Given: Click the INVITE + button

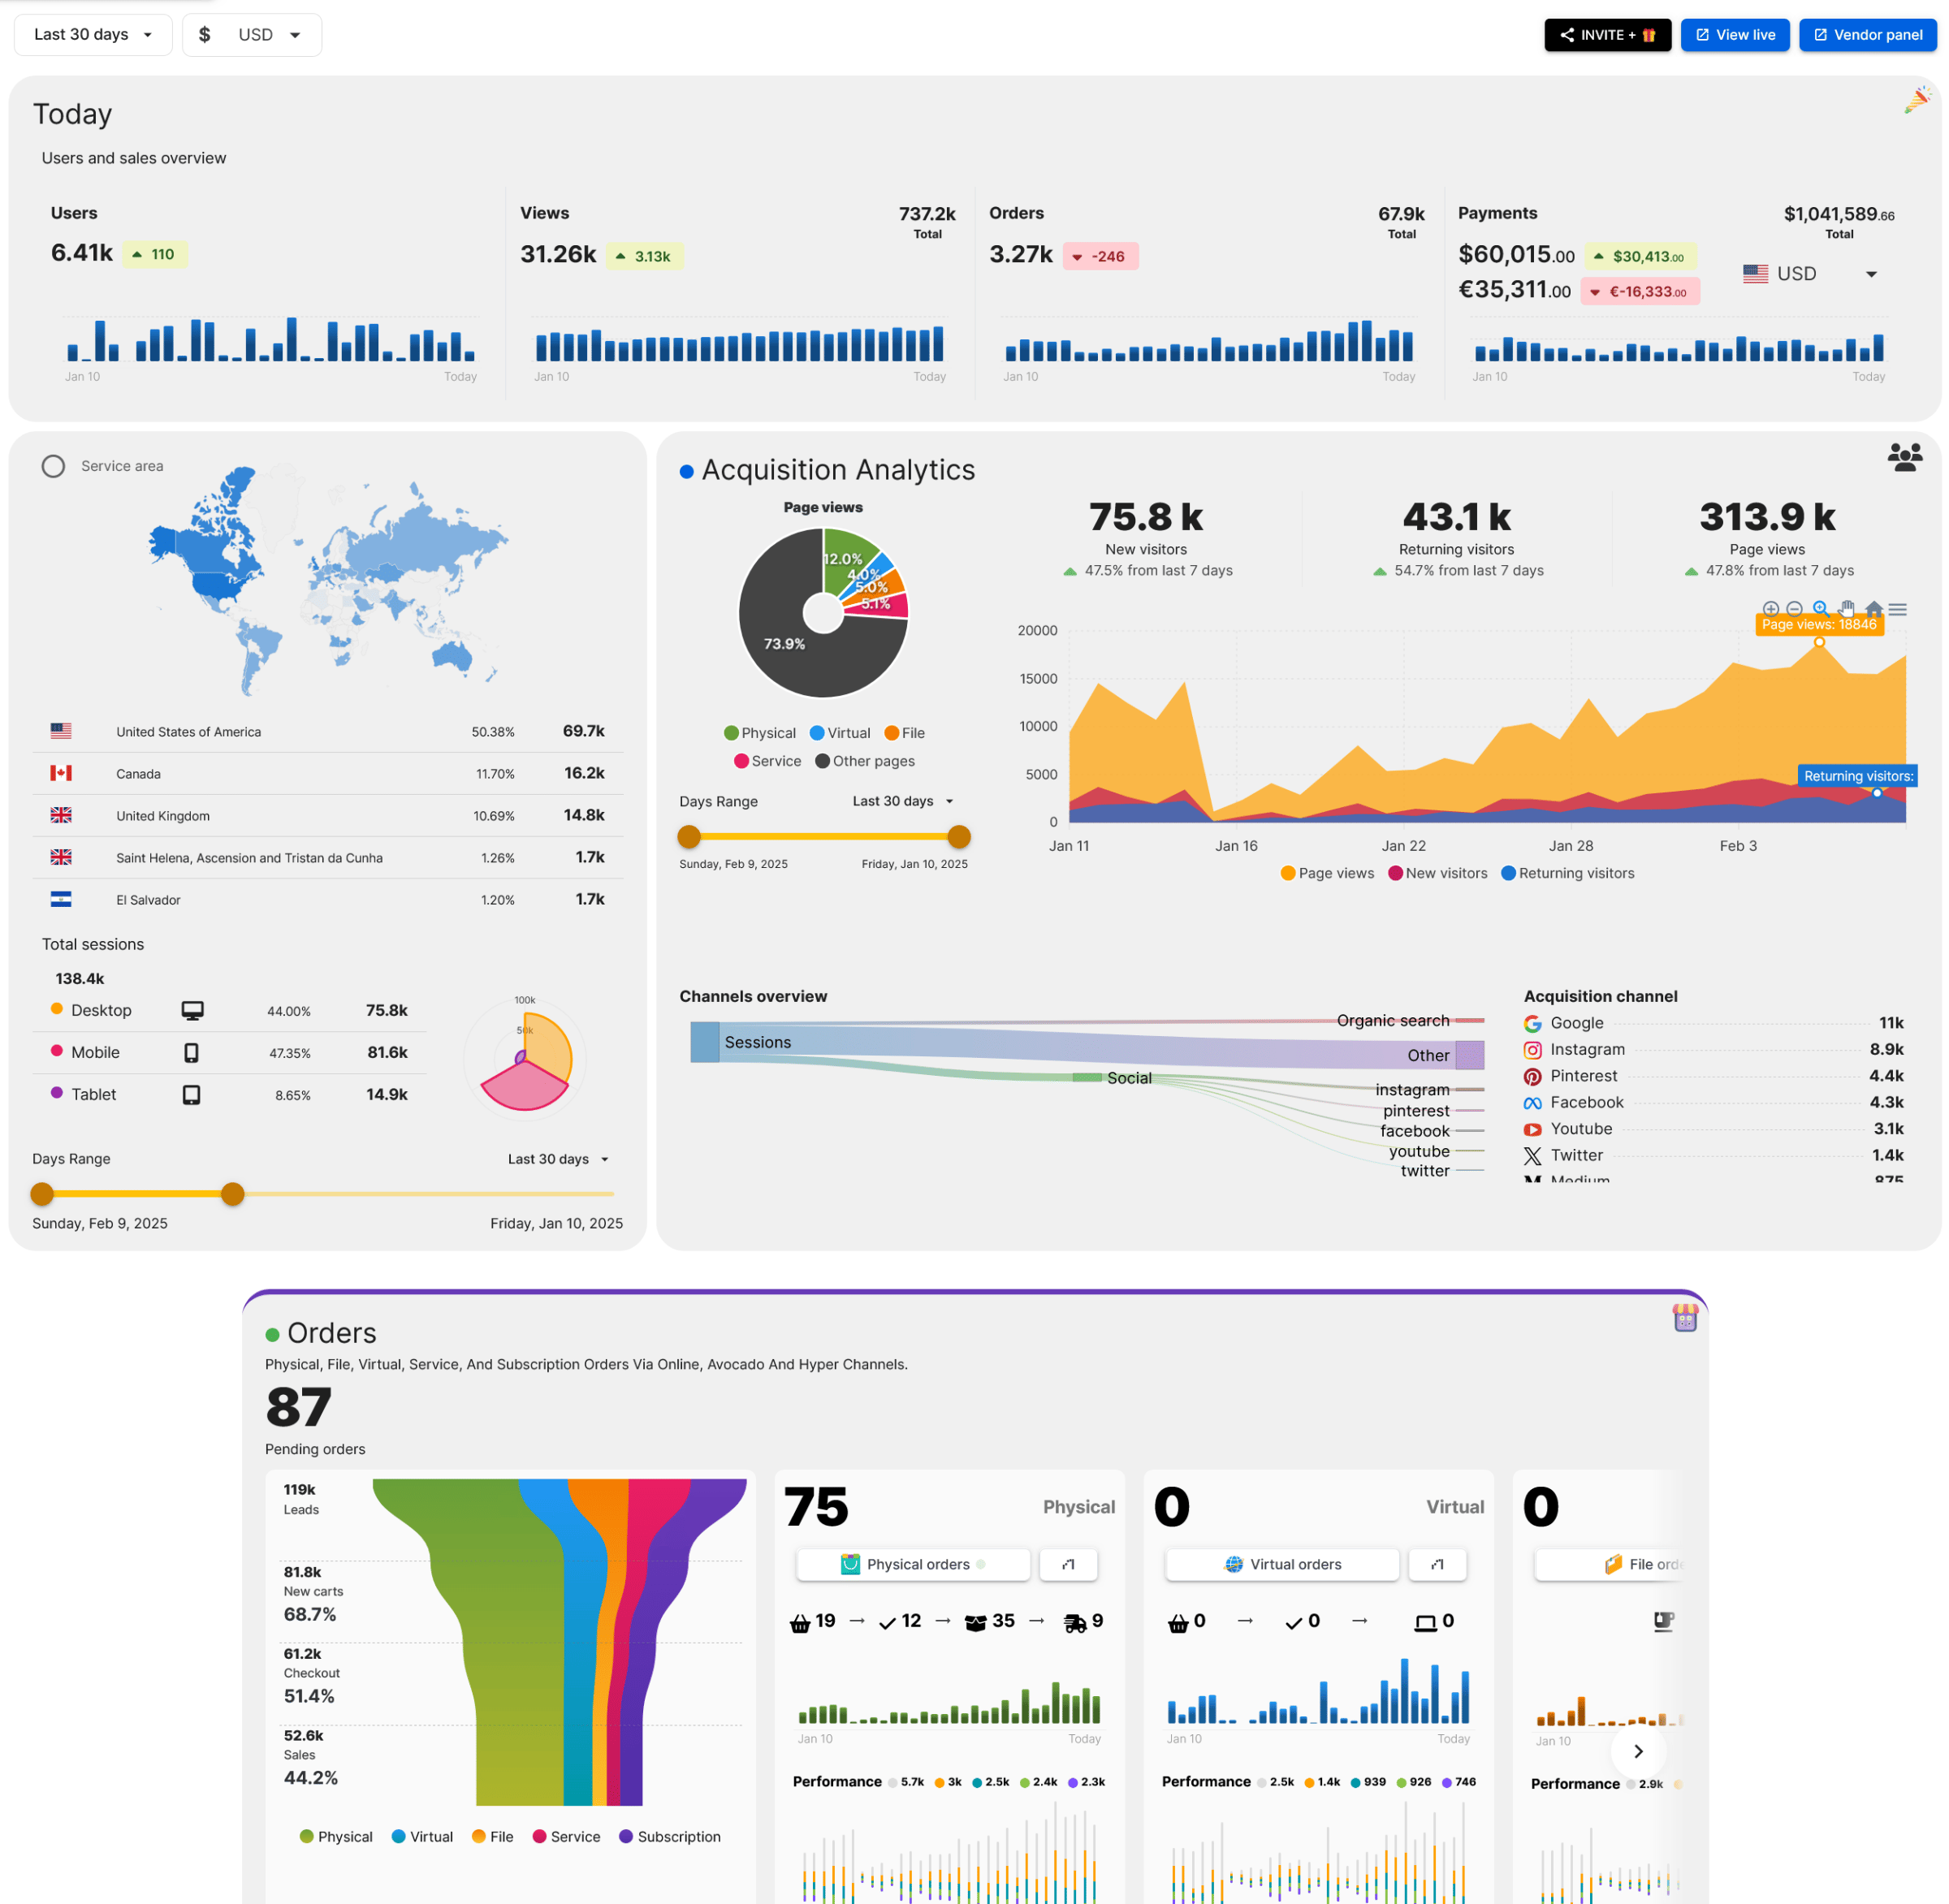Looking at the screenshot, I should point(1607,35).
